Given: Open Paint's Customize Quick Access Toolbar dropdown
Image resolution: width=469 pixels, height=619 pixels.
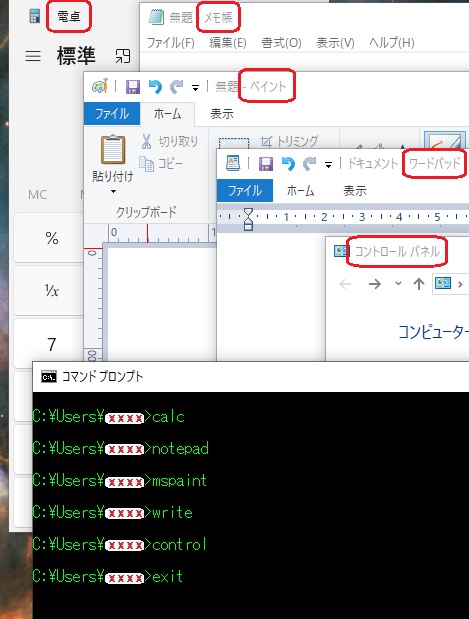Looking at the screenshot, I should [x=195, y=88].
